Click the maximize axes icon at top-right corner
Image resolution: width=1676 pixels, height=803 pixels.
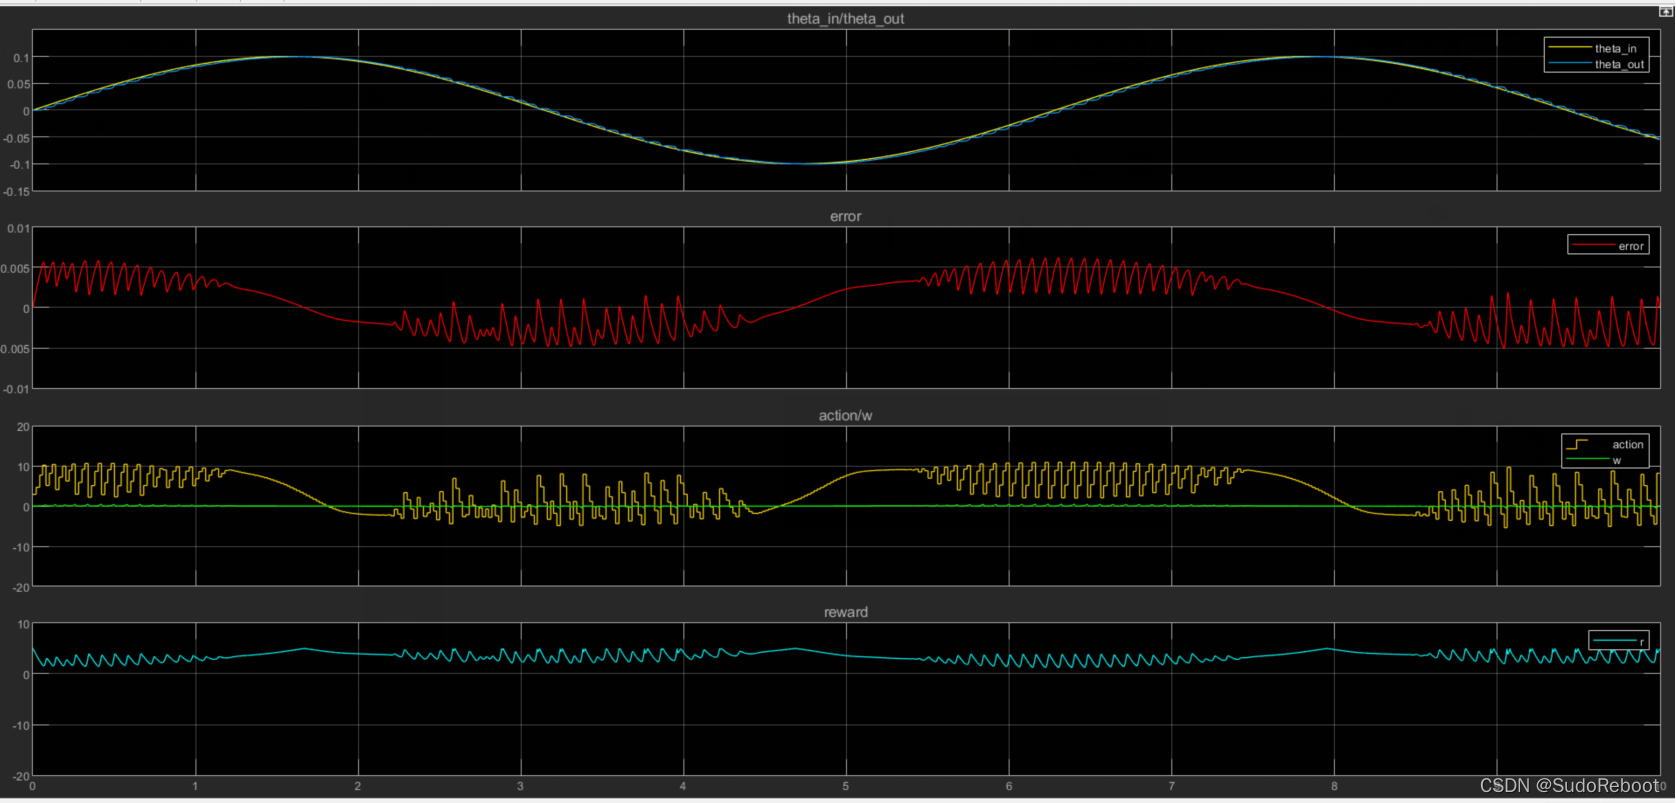1666,11
